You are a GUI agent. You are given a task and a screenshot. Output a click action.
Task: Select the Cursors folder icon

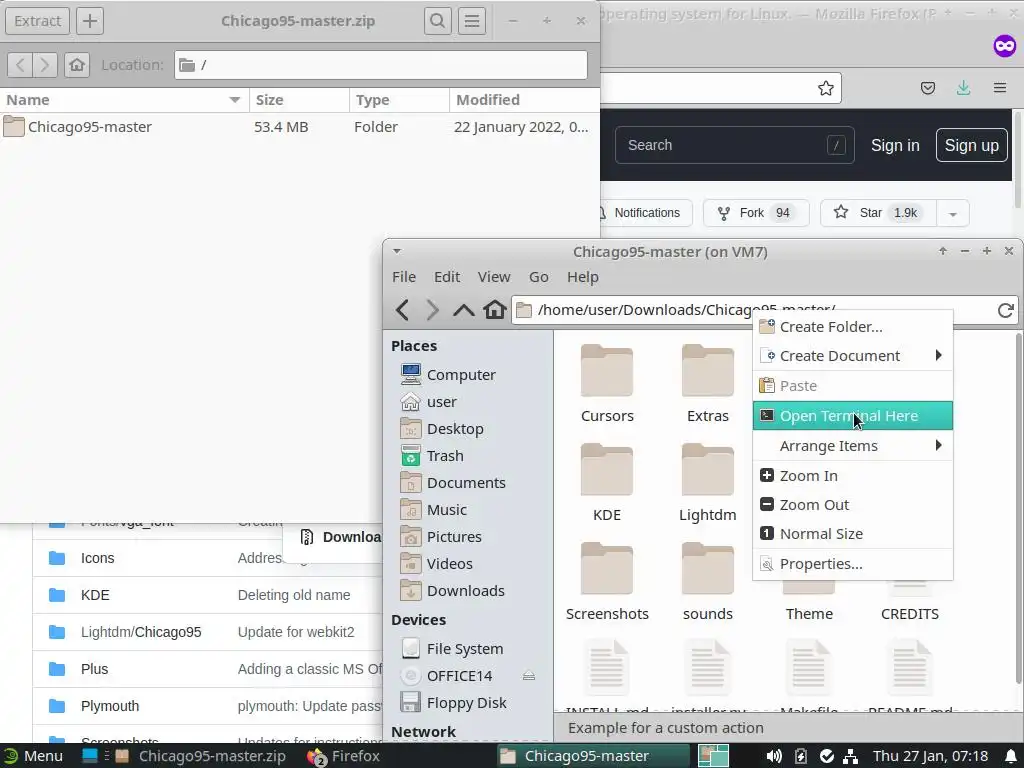(x=607, y=371)
